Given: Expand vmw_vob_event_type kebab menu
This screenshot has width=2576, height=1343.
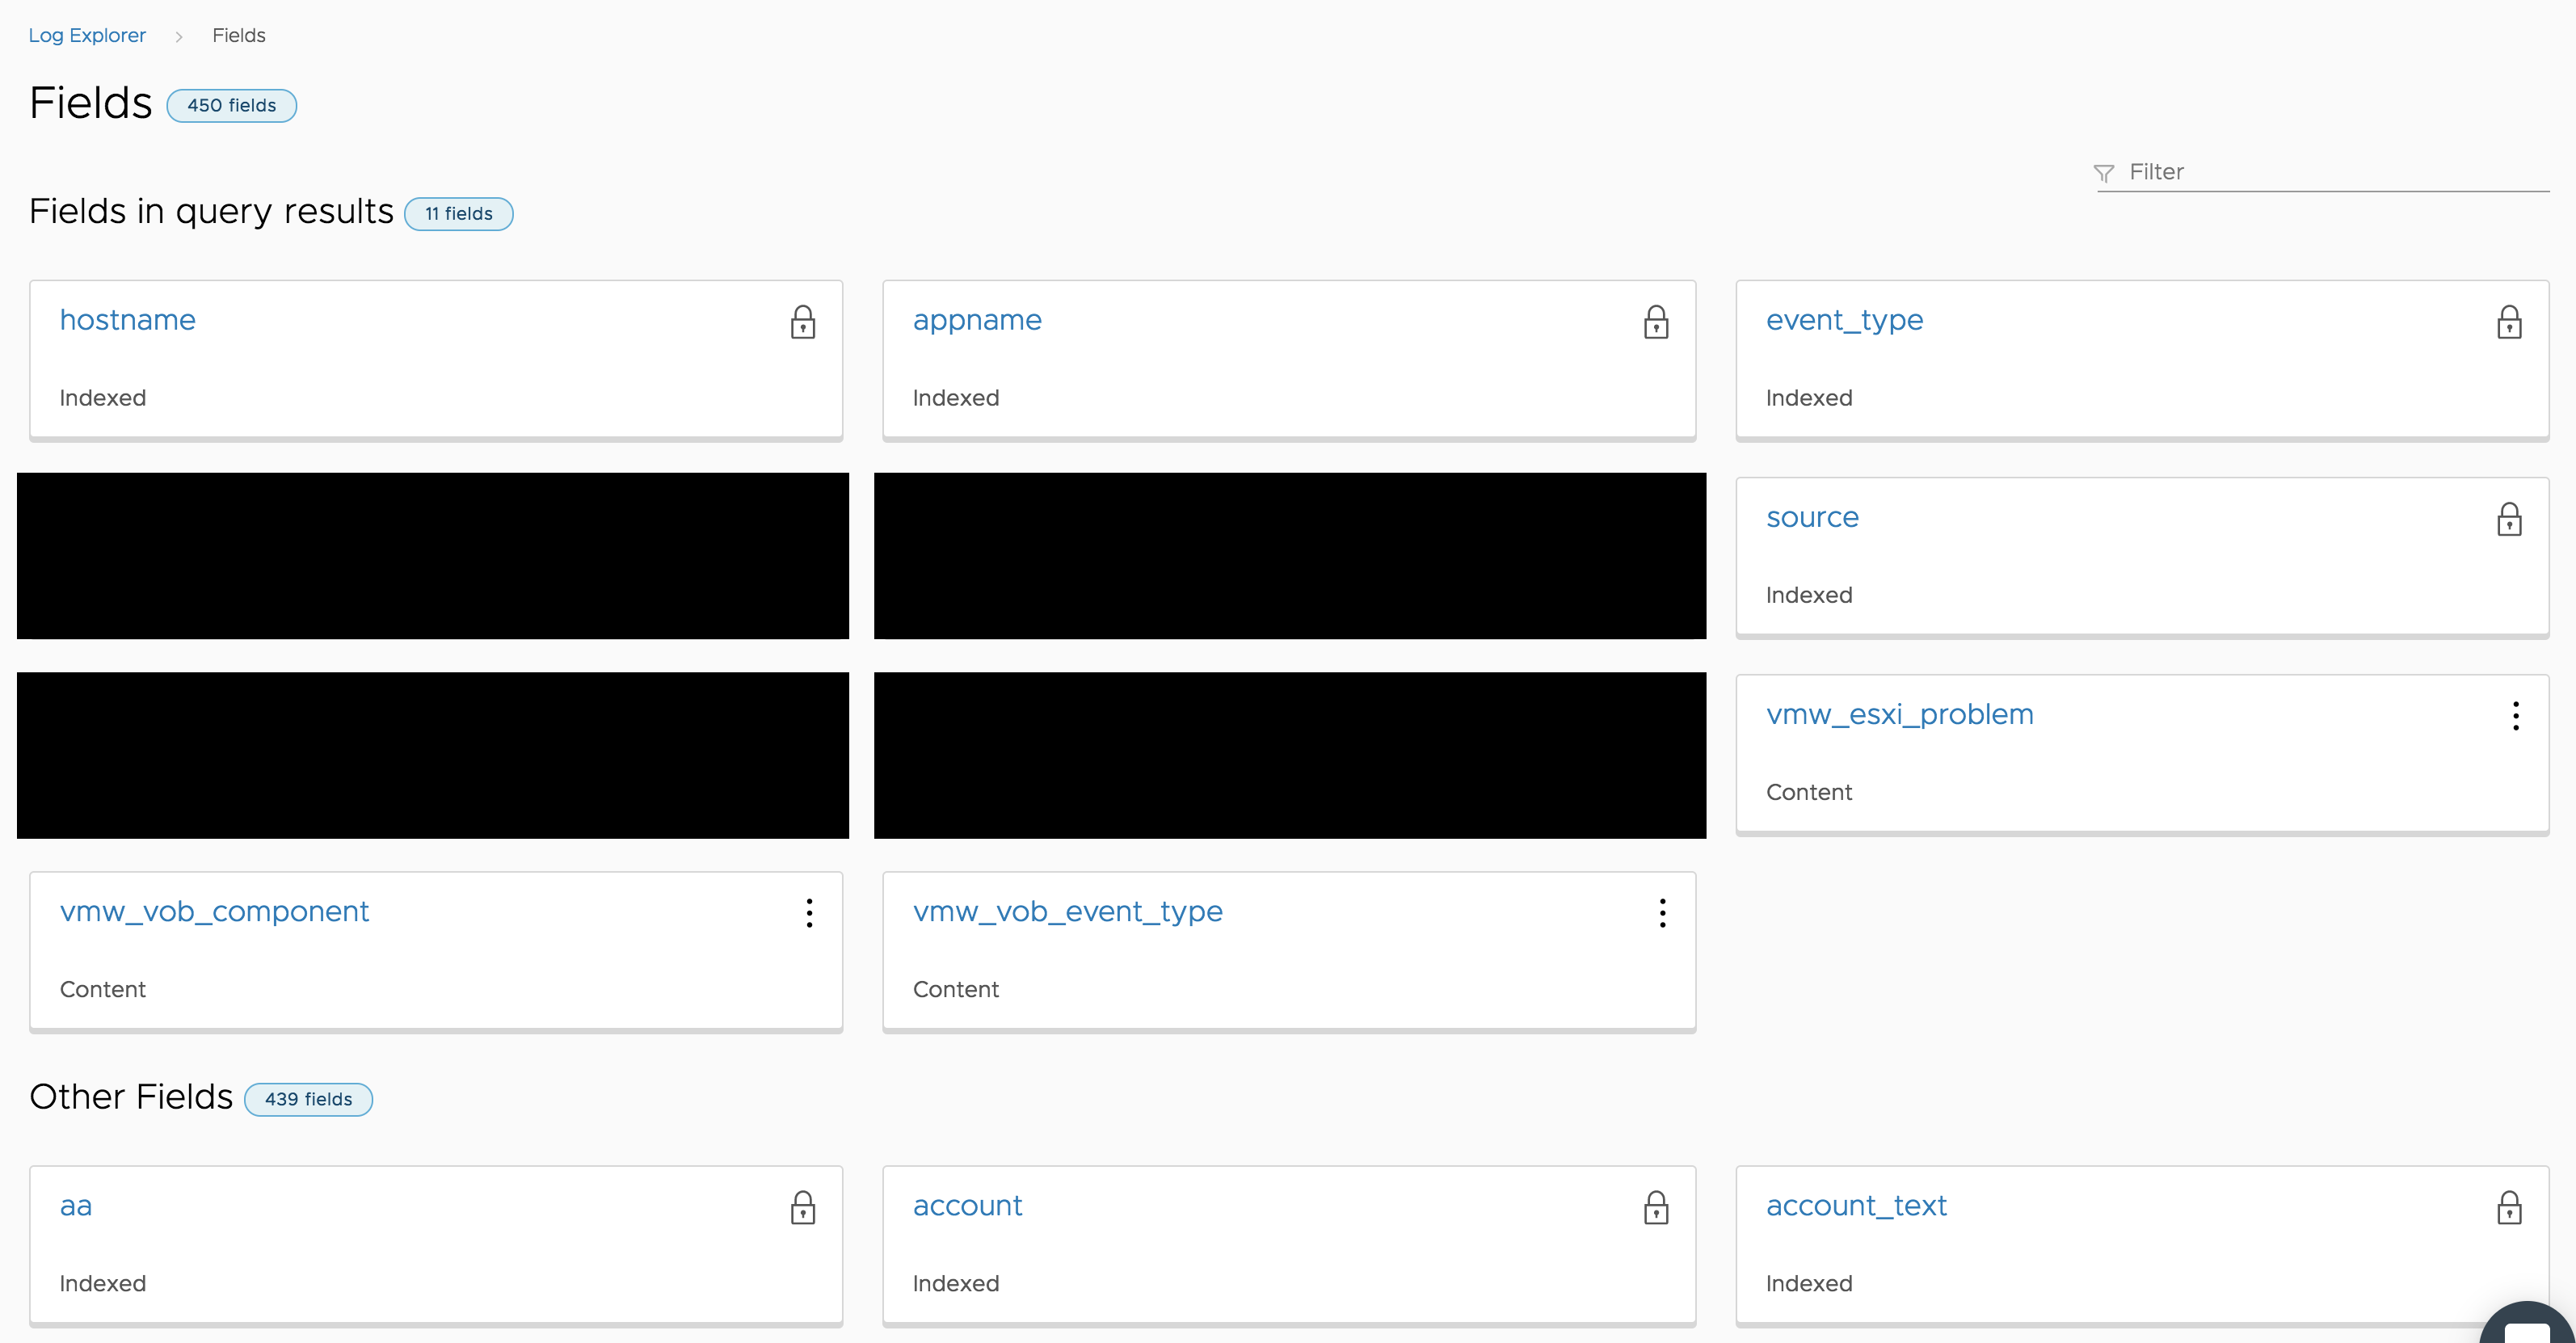Looking at the screenshot, I should coord(1662,912).
